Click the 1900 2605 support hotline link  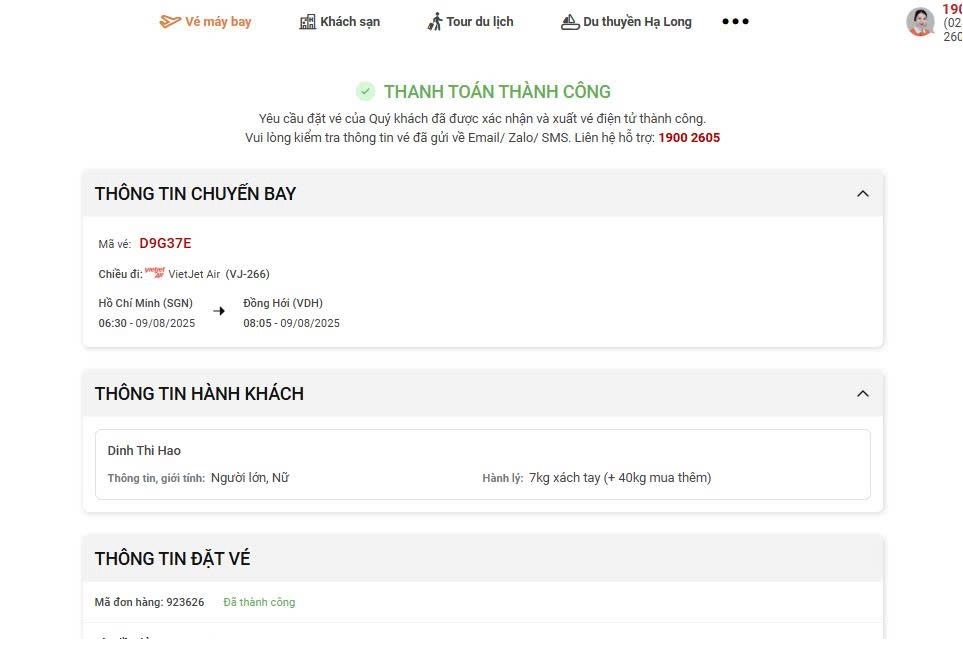click(689, 138)
